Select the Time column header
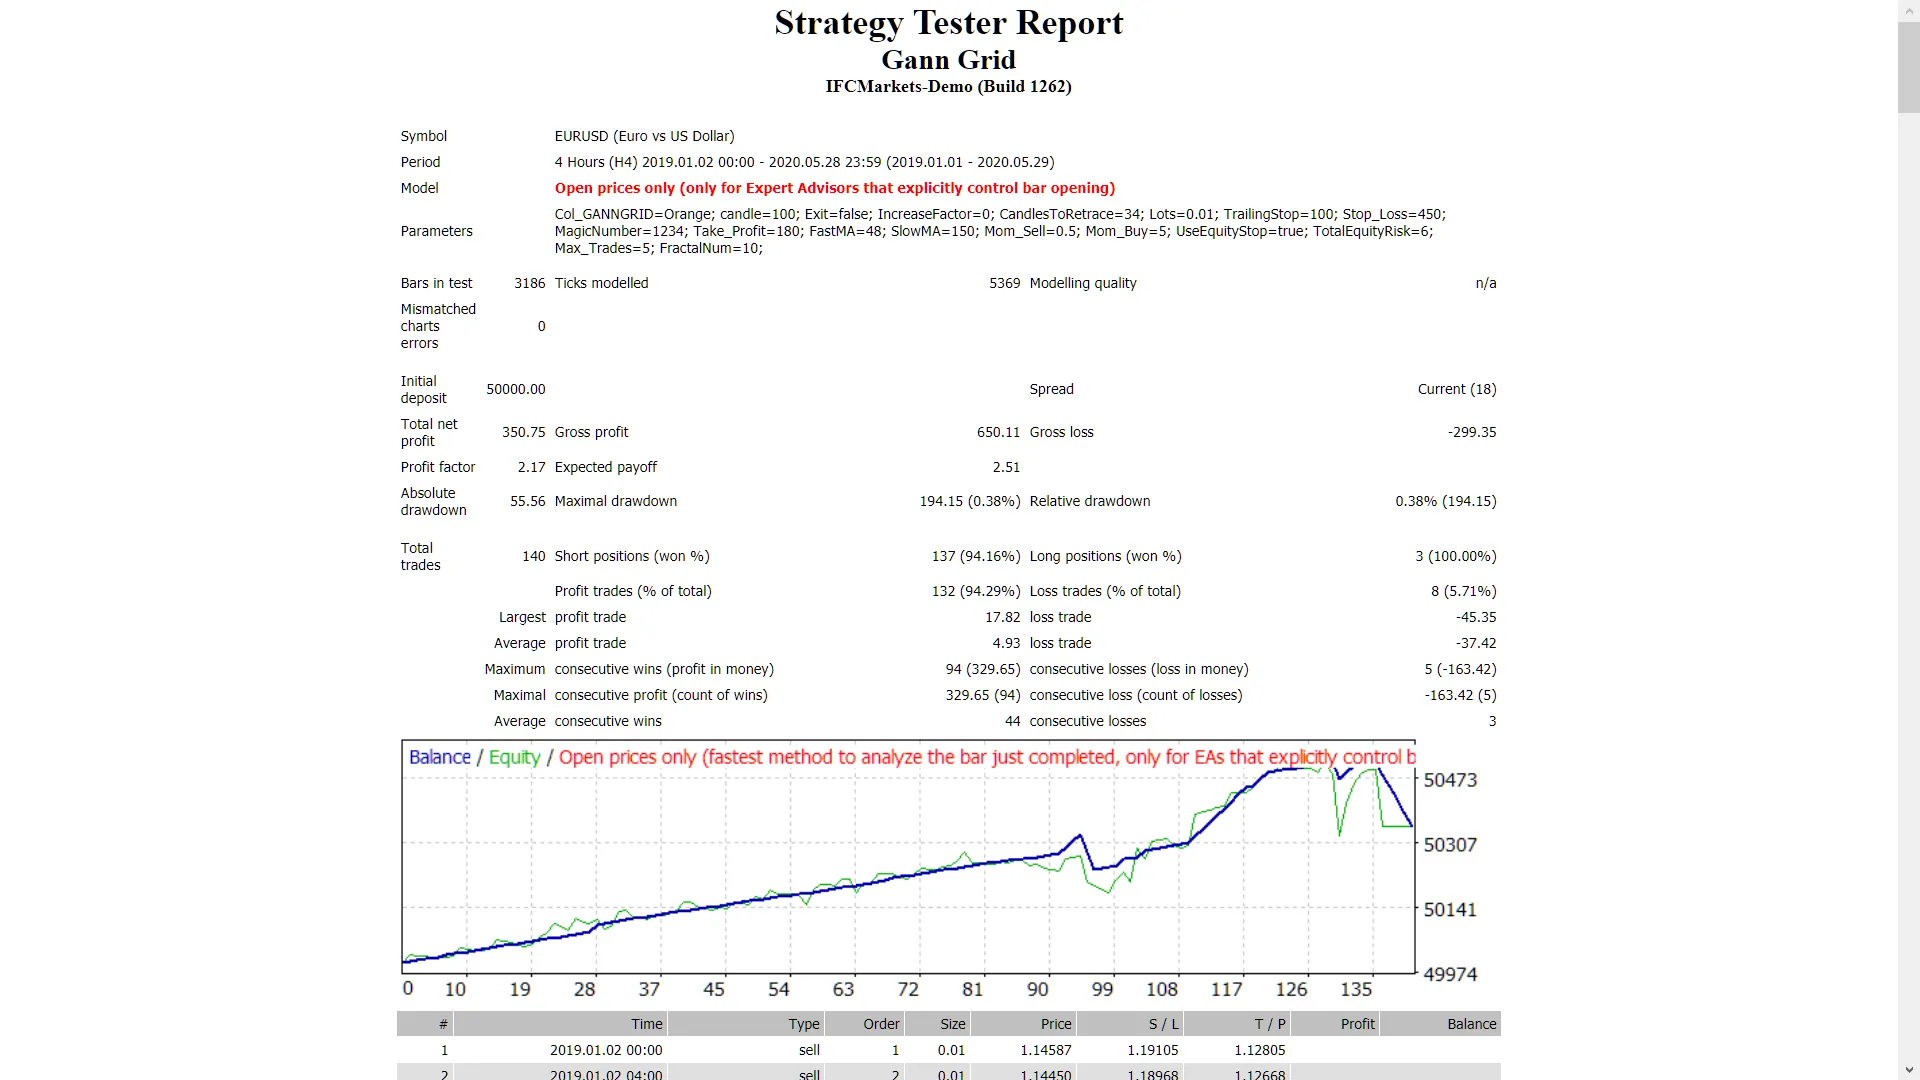1920x1080 pixels. click(646, 1023)
